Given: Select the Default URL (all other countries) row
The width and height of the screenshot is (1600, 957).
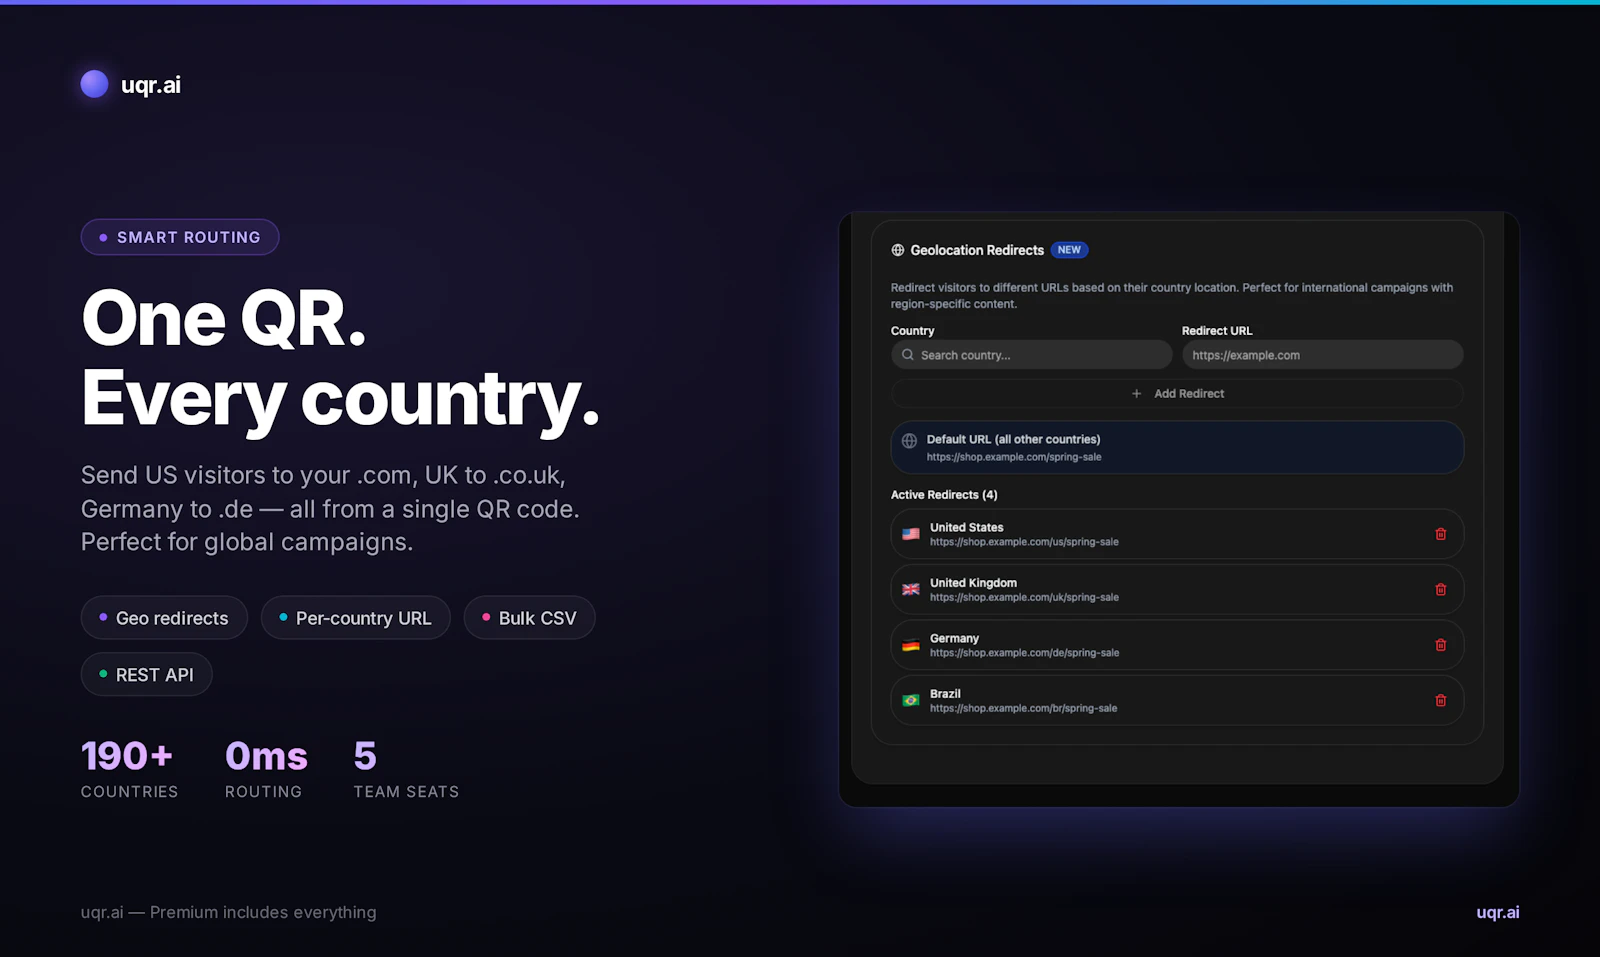Looking at the screenshot, I should (1177, 447).
